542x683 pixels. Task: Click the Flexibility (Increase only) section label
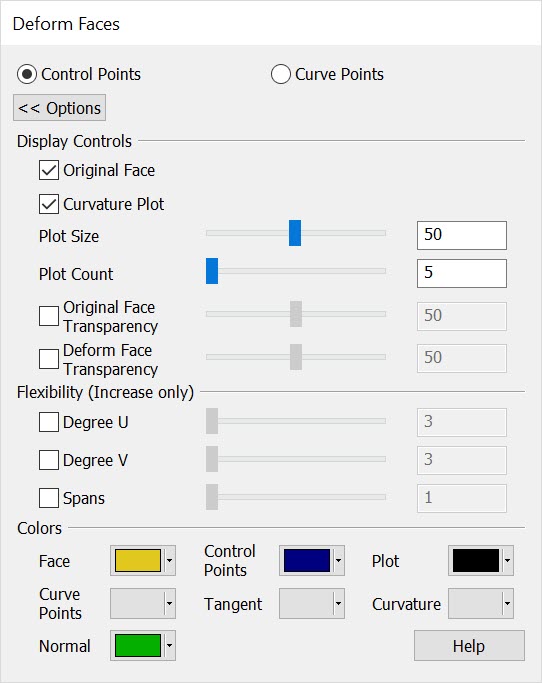pos(105,392)
